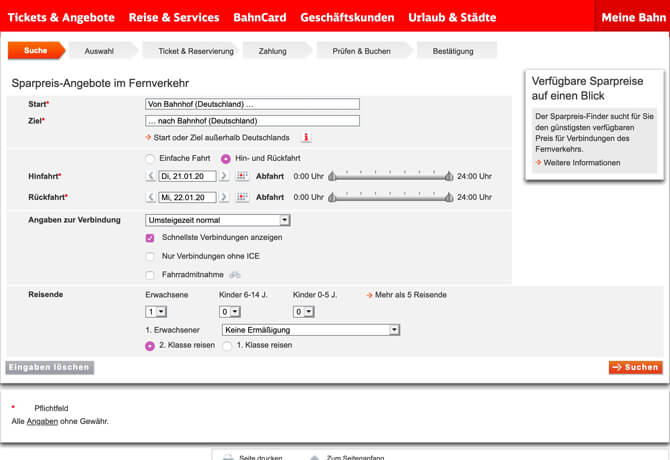This screenshot has width=670, height=460.
Task: Click Rückfahrt slider right handle at 24:00
Action: [x=449, y=197]
